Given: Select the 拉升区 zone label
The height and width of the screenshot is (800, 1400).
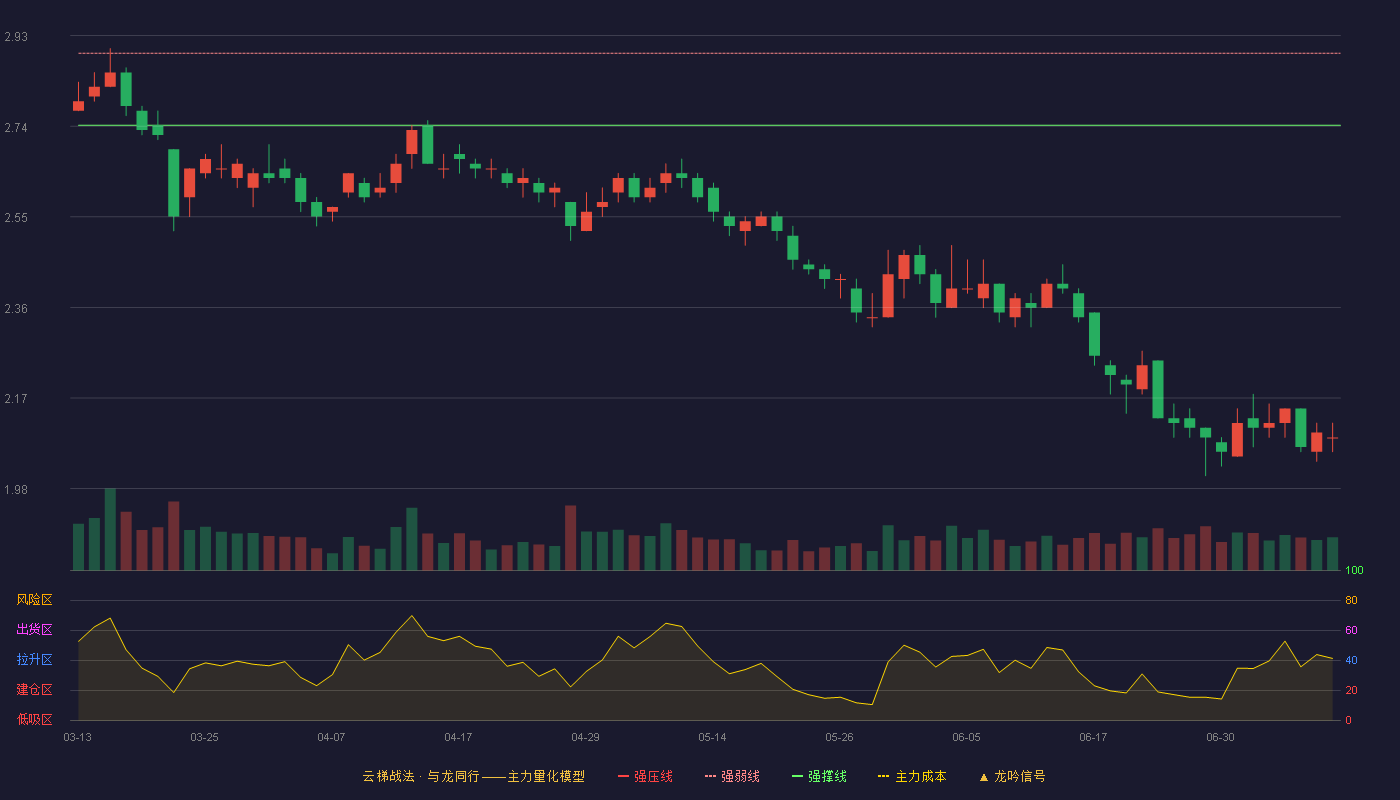Looking at the screenshot, I should click(34, 660).
